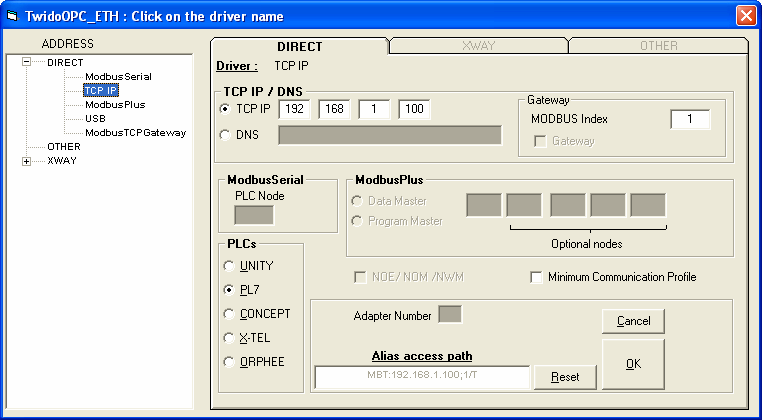762x420 pixels.
Task: Select TCP IP driver in tree
Action: [101, 90]
